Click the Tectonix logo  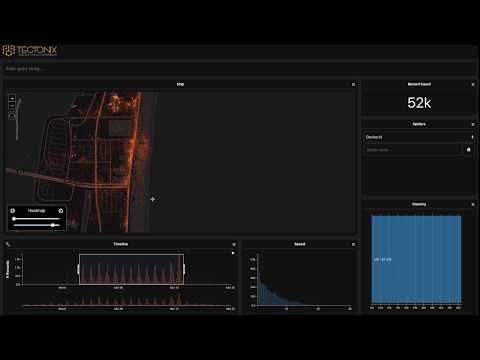click(x=29, y=51)
